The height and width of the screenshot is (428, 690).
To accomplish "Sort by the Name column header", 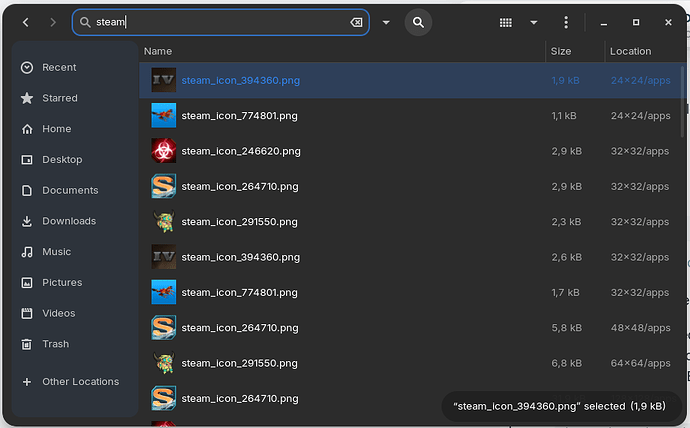I will click(158, 51).
